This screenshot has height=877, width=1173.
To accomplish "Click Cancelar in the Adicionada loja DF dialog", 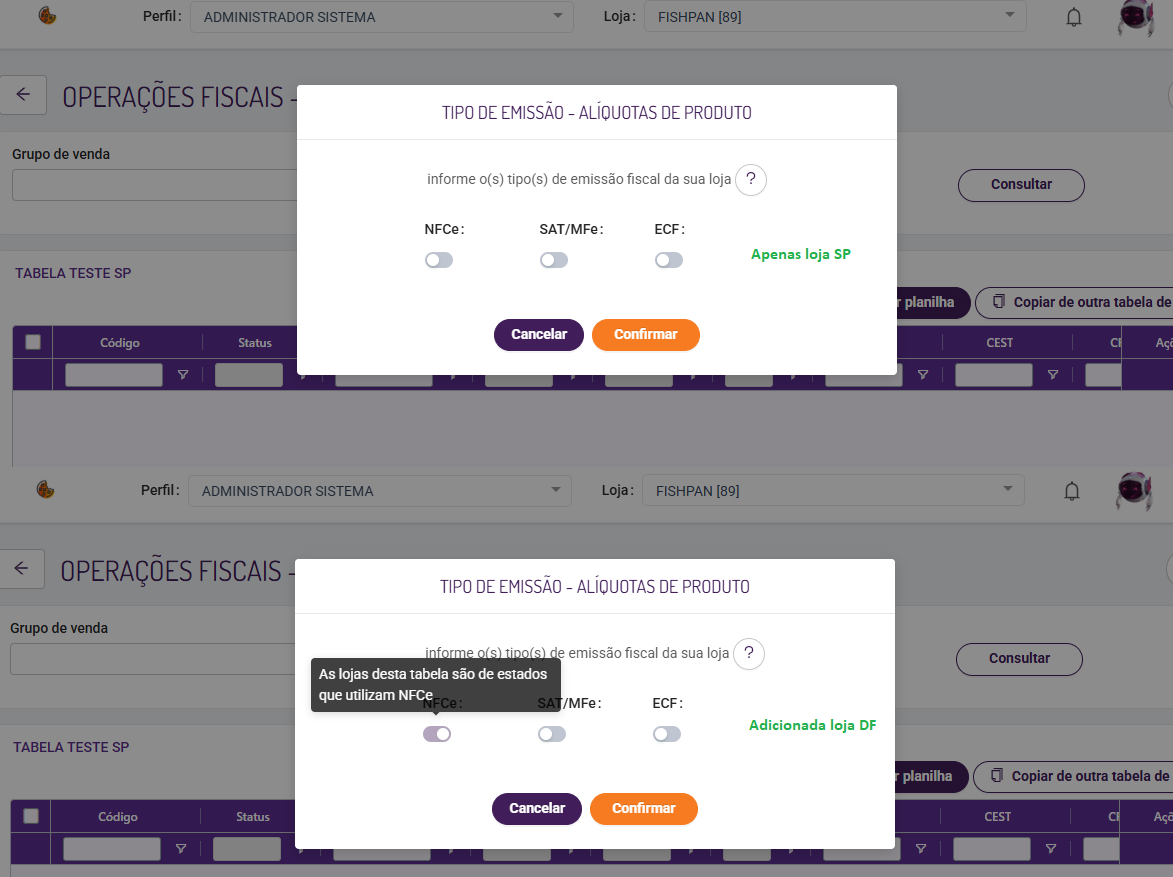I will (537, 808).
